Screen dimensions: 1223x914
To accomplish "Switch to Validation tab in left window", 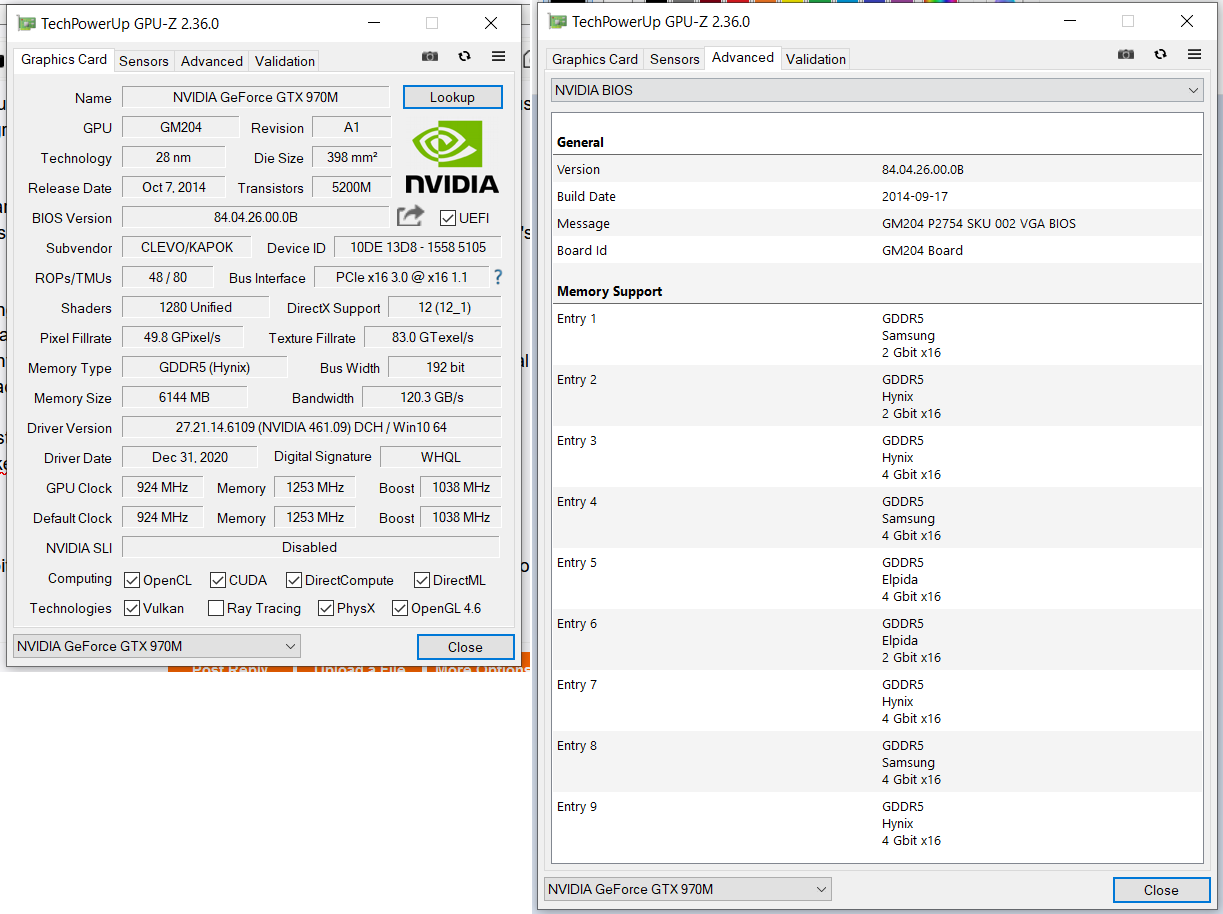I will [285, 61].
